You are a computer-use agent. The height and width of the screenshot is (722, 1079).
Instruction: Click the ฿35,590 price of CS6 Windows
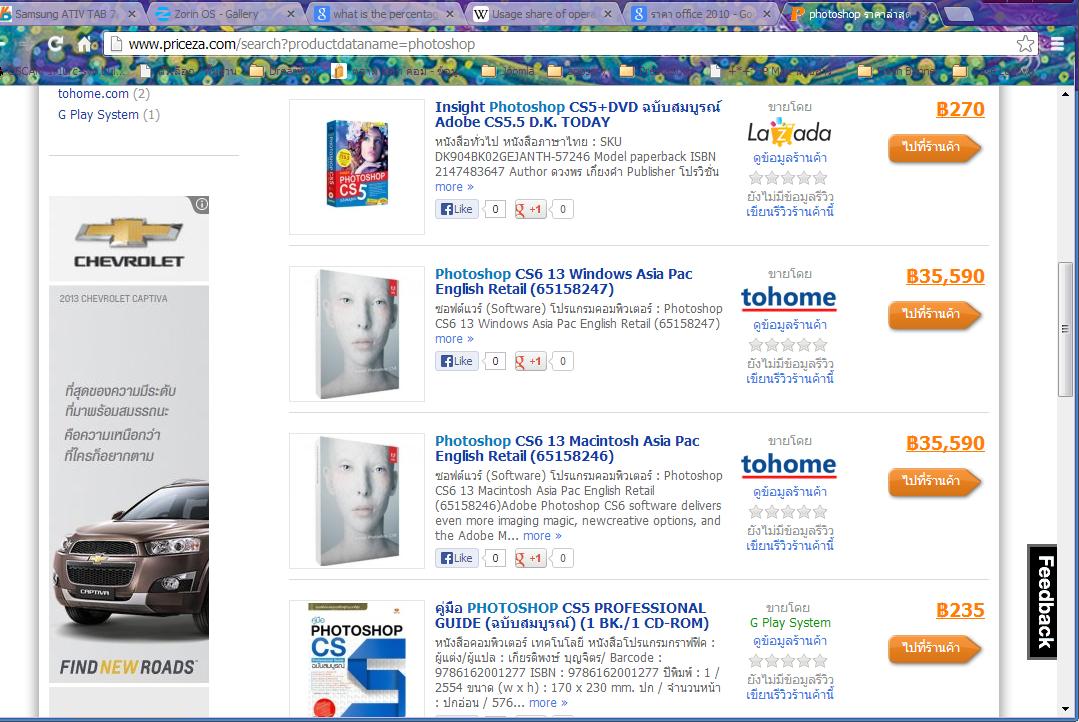pyautogui.click(x=946, y=277)
